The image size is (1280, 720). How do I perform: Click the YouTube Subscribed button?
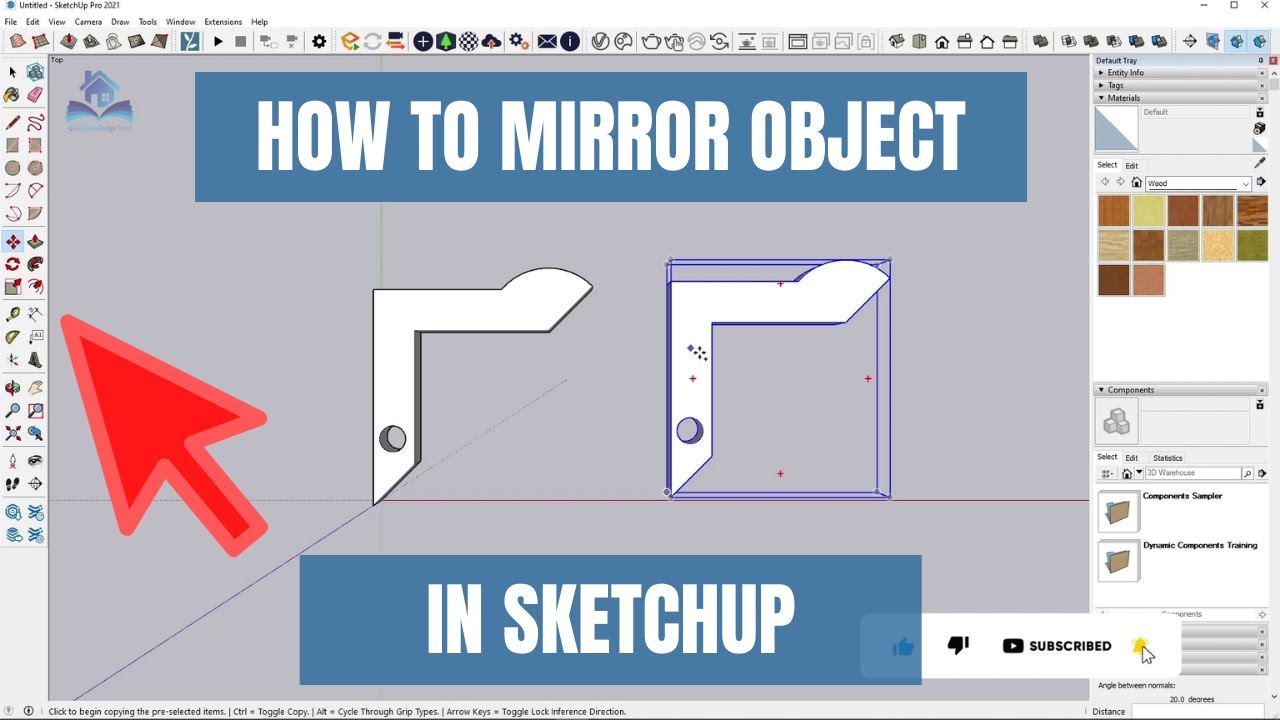(x=1057, y=646)
